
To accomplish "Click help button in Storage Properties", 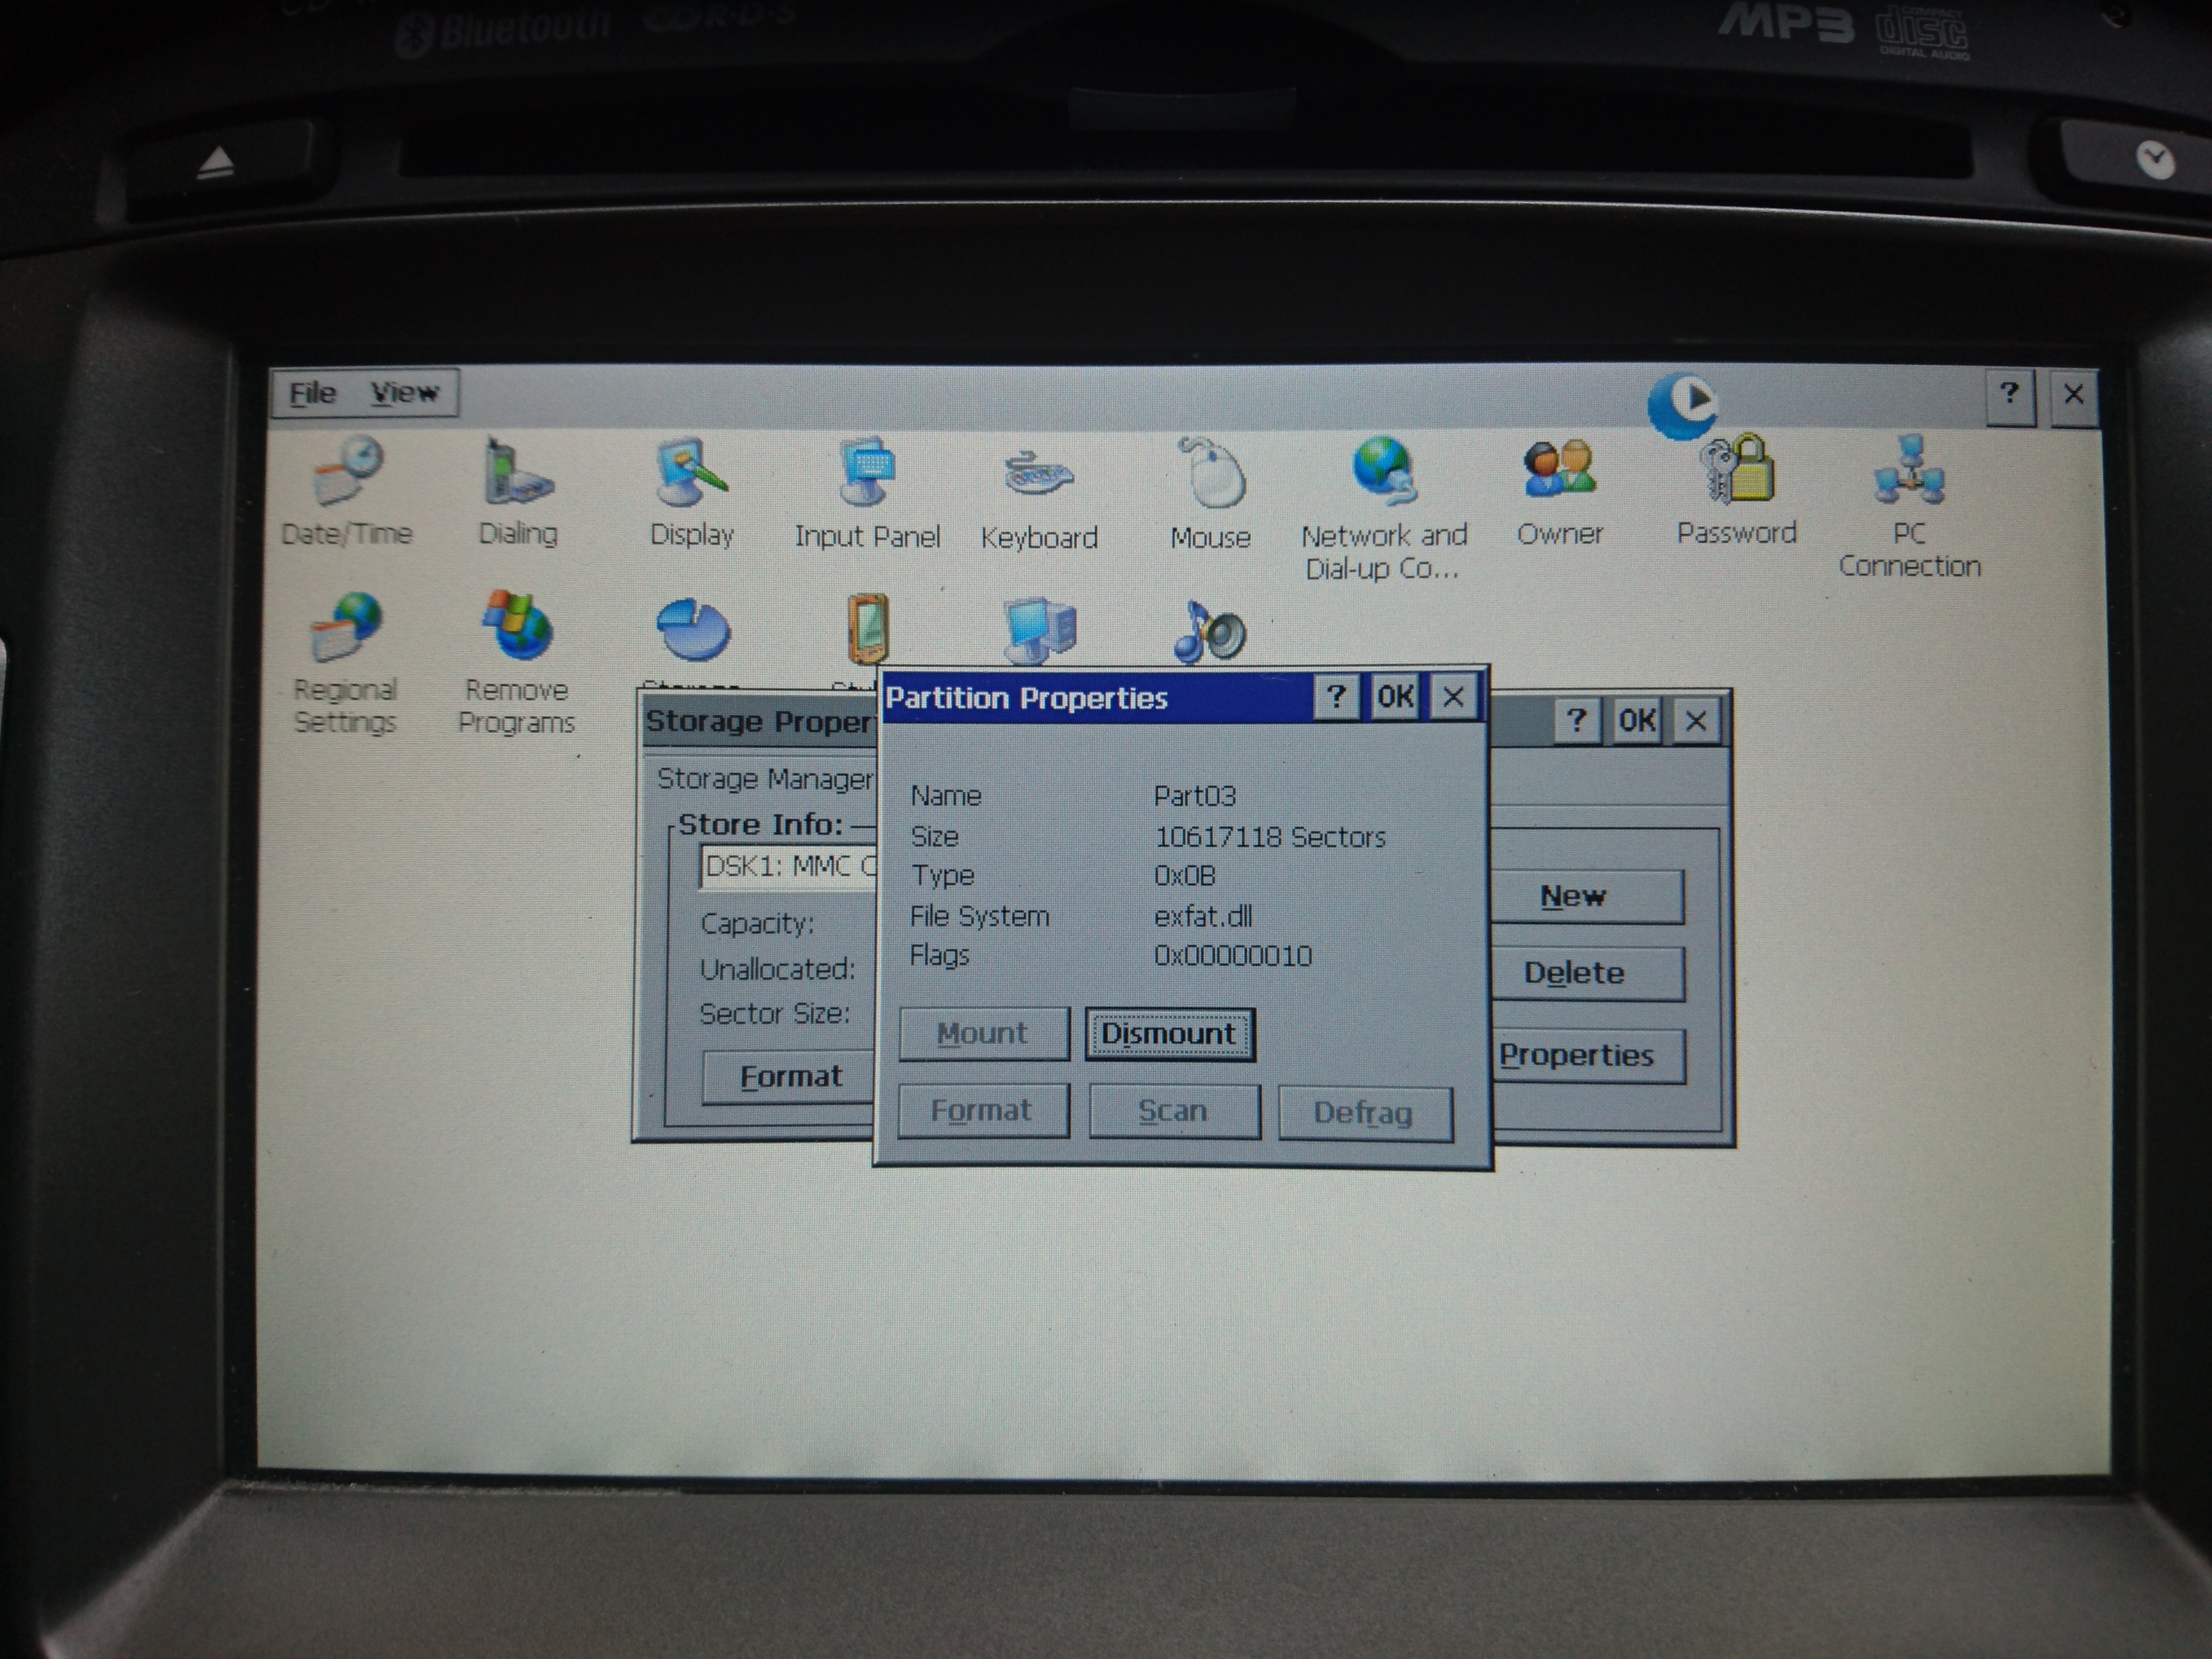I will (x=1576, y=720).
